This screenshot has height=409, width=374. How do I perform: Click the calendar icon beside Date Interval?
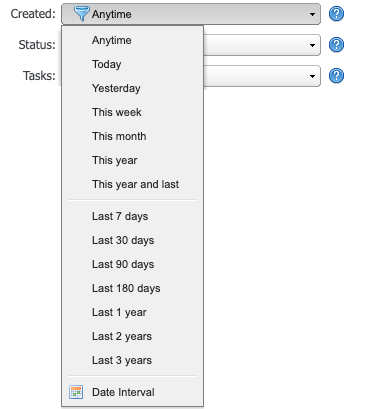(76, 392)
